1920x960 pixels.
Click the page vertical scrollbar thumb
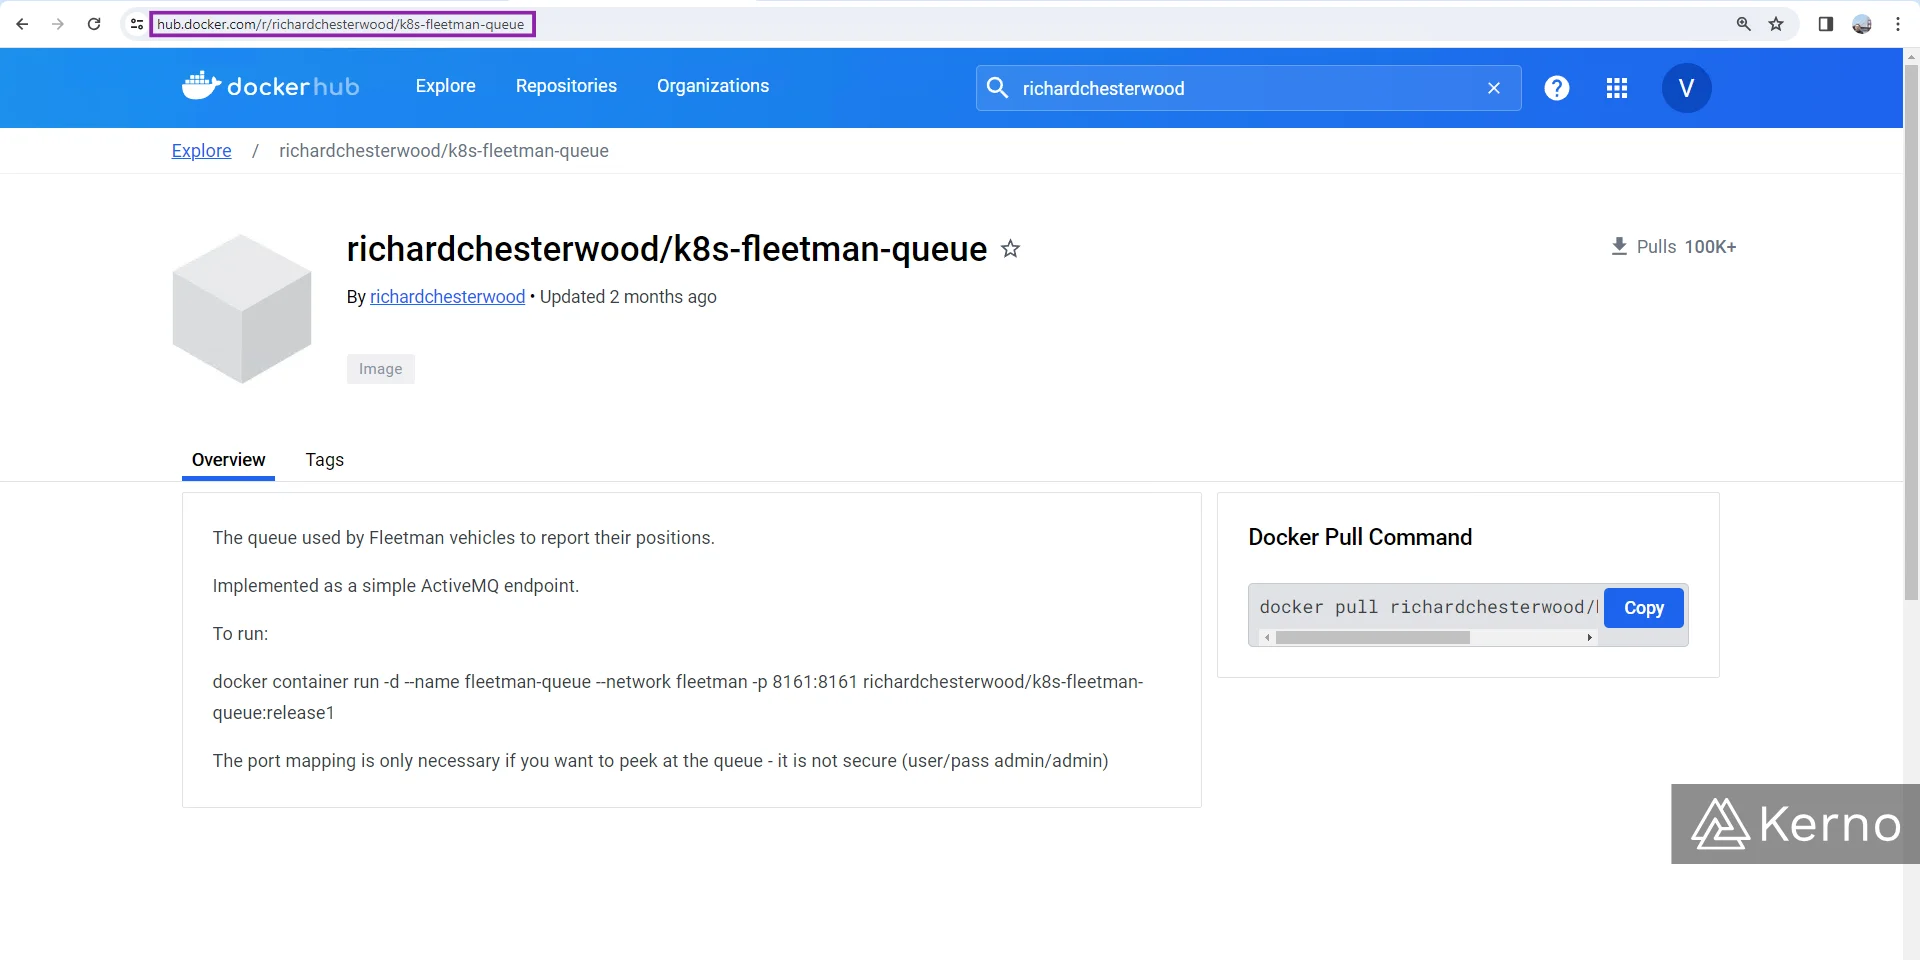[x=1911, y=333]
